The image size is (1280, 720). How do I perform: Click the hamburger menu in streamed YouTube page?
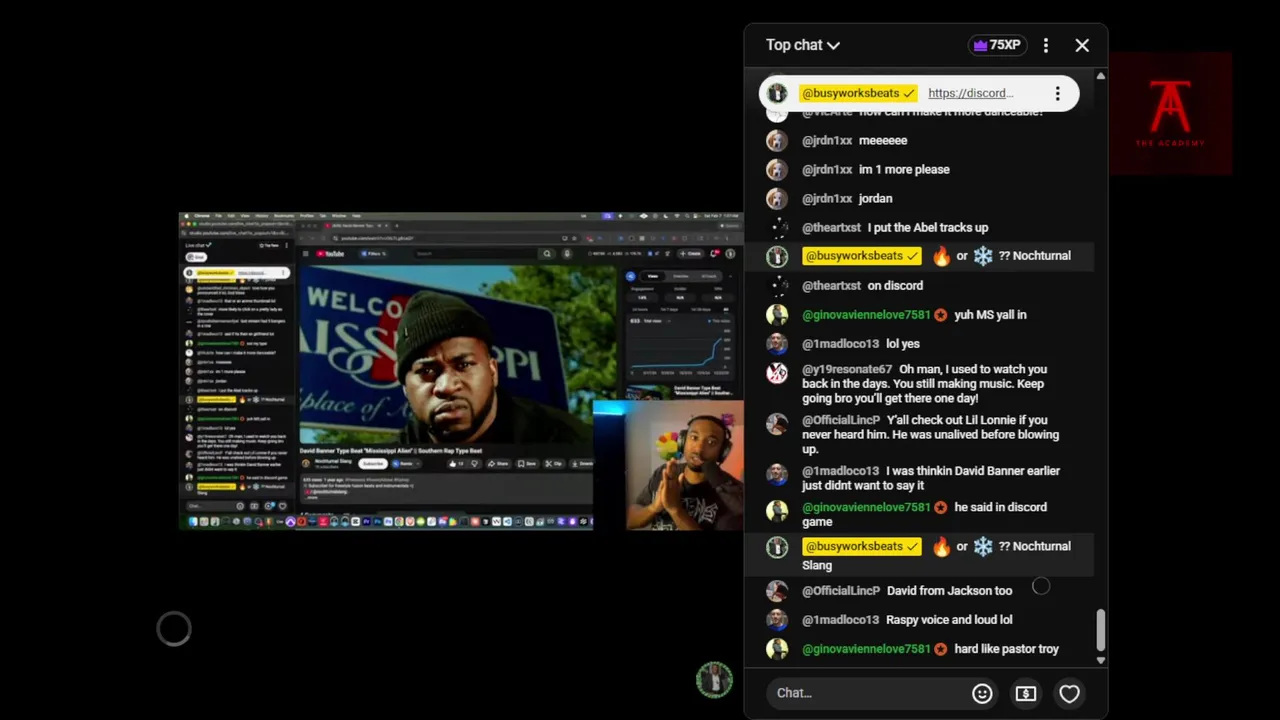[306, 254]
